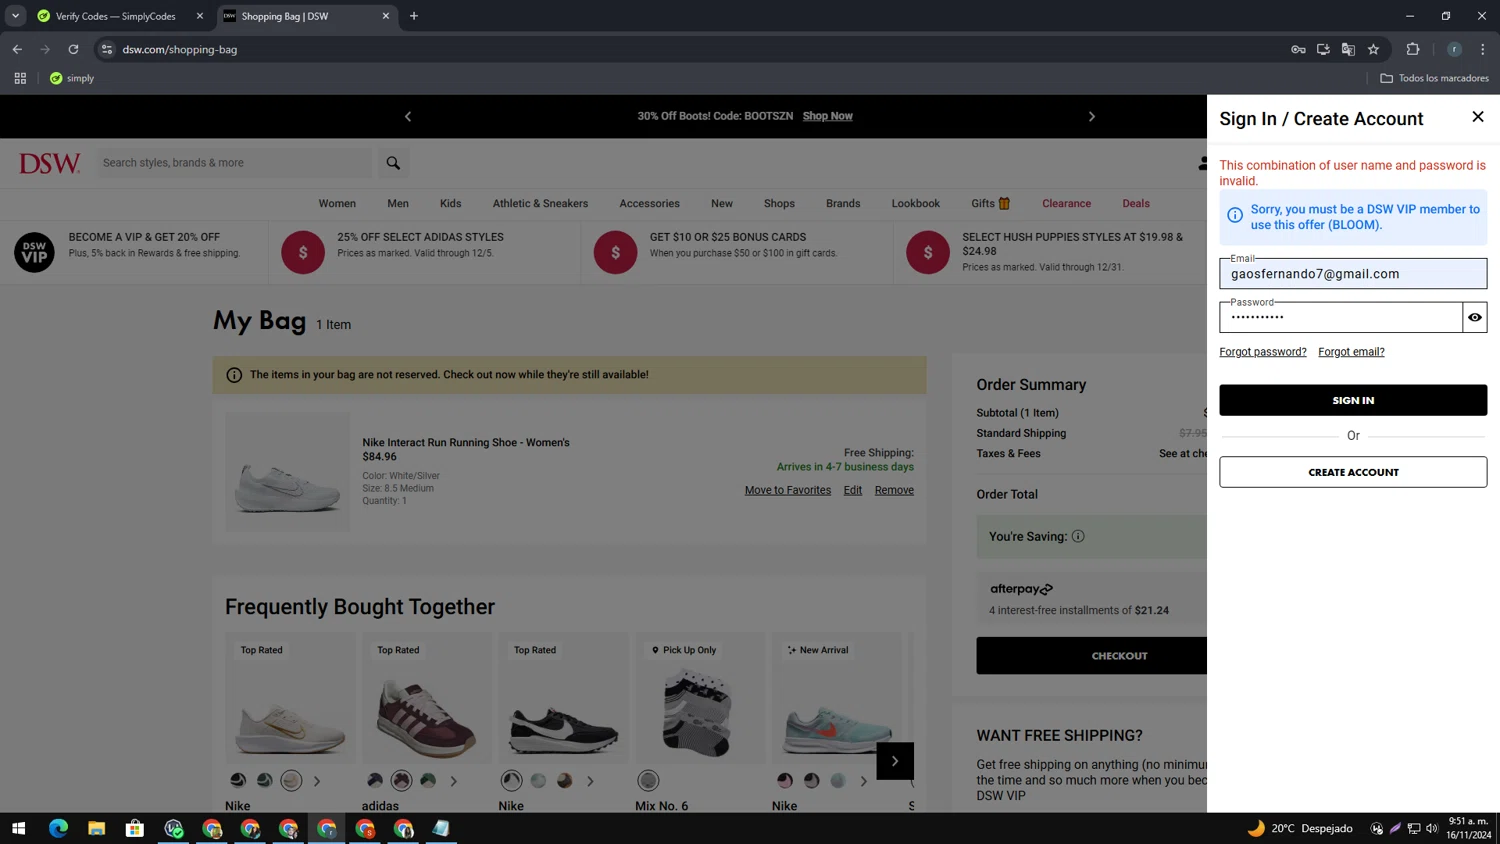Open the Nike Interact Run shoe thumbnail
This screenshot has height=844, width=1500.
287,472
